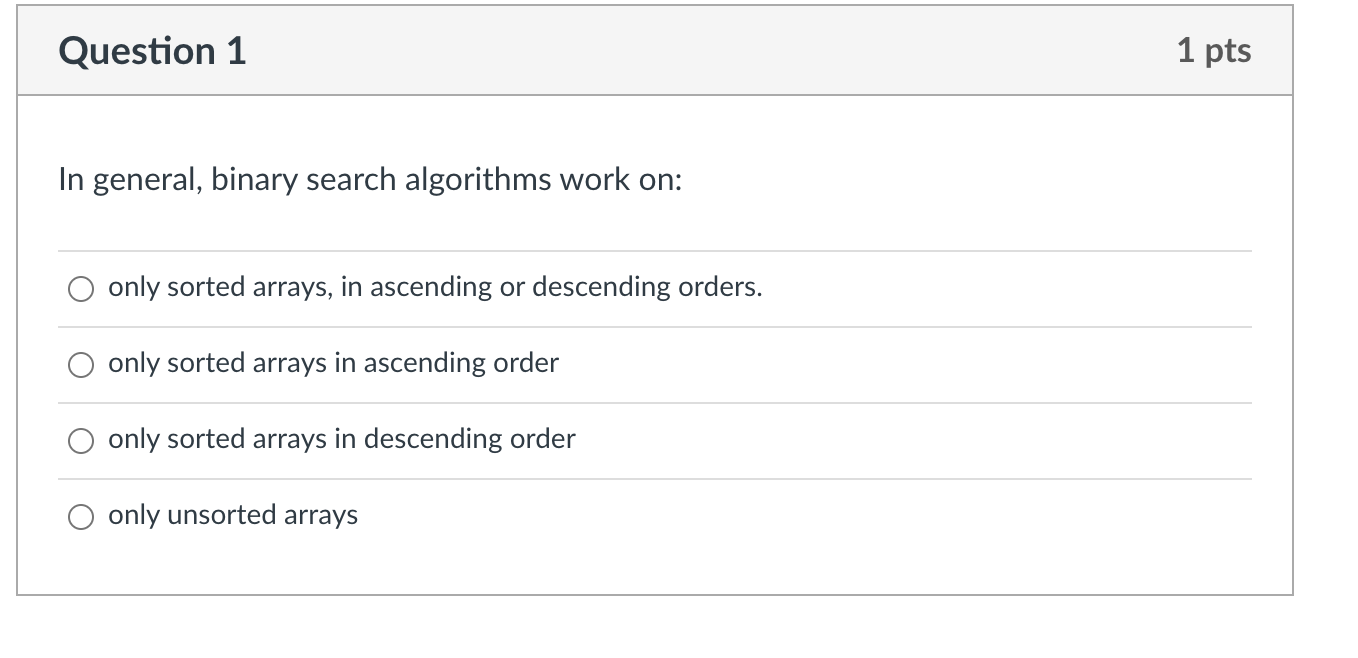Viewport: 1358px width, 658px height.
Task: Click the 'Question 1' heading
Action: (x=152, y=51)
